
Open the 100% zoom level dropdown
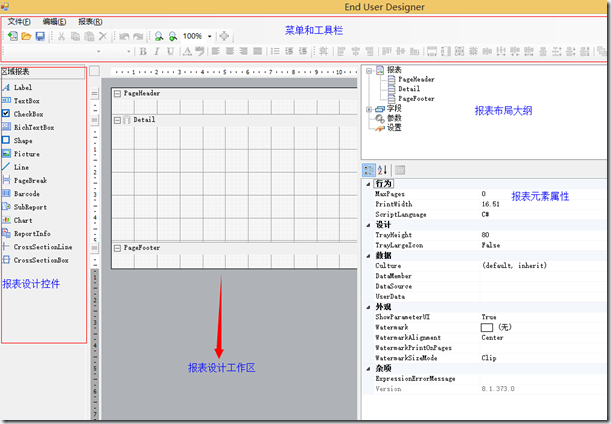[210, 36]
